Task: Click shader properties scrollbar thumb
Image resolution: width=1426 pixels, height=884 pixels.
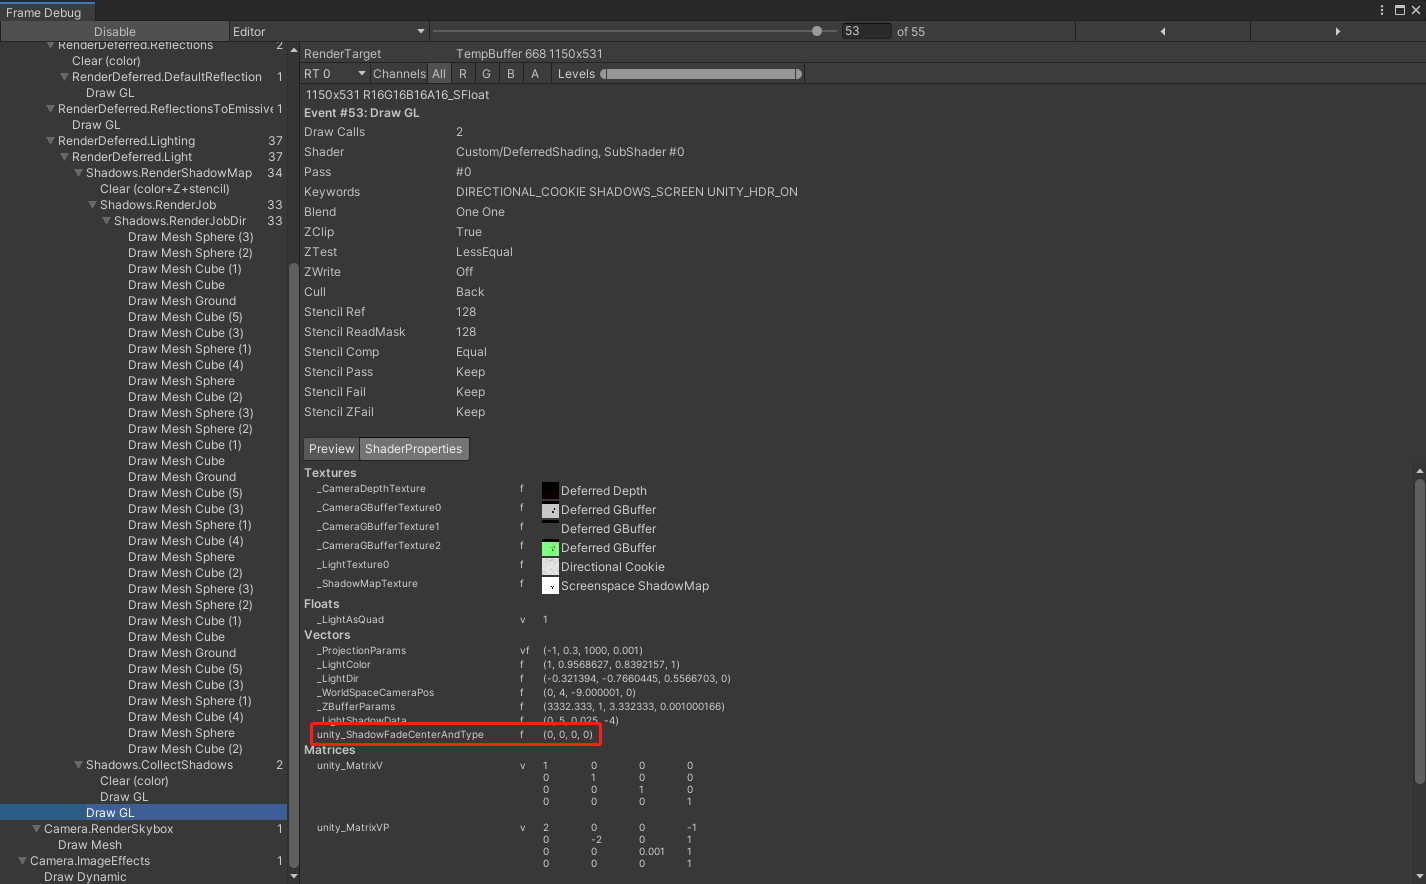Action: (1420, 632)
